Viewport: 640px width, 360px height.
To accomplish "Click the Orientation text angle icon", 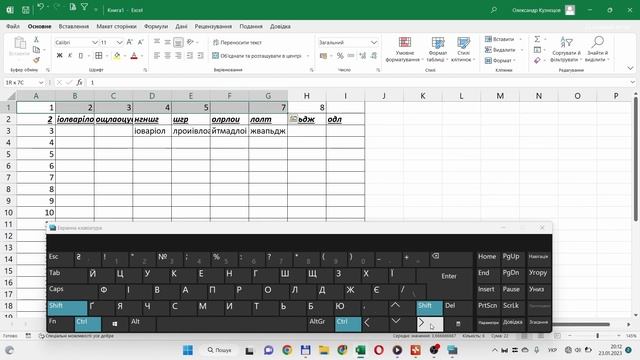I will point(190,42).
